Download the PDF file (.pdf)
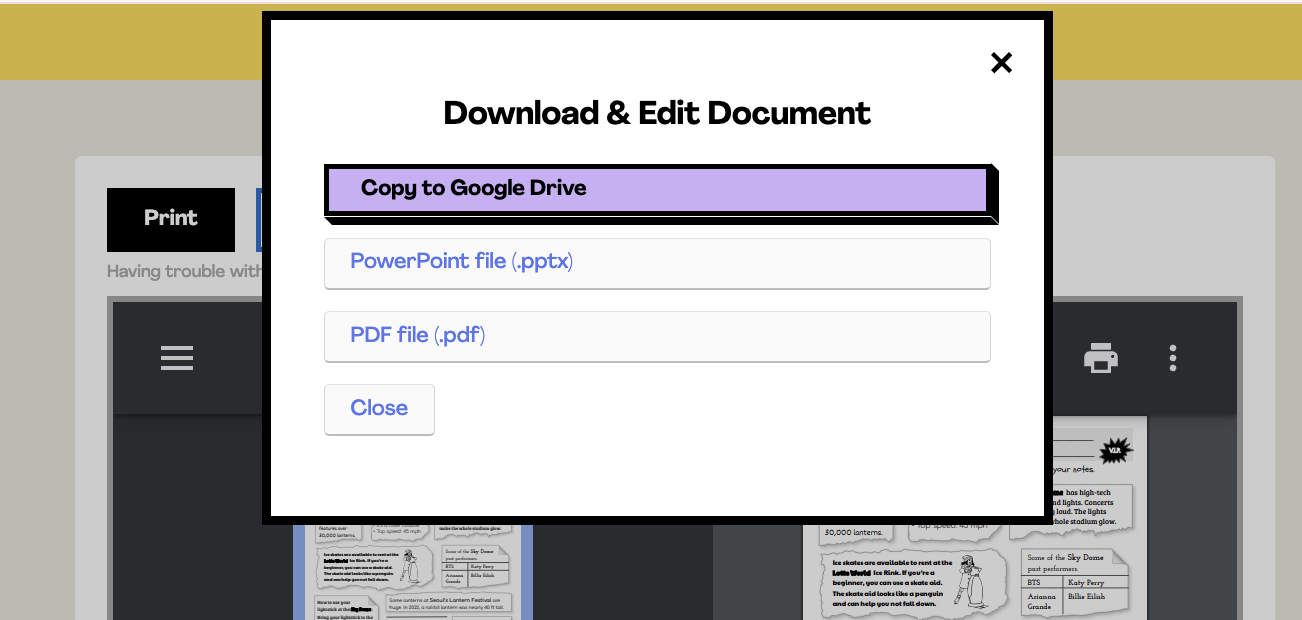The height and width of the screenshot is (620, 1302). [x=657, y=336]
